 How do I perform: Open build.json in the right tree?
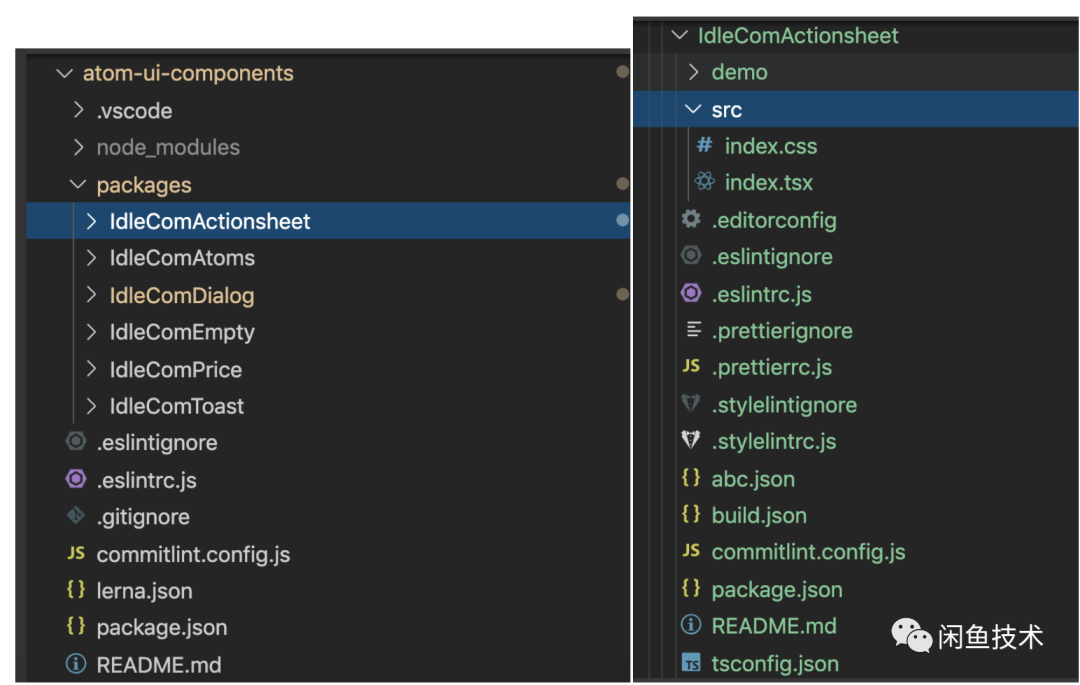(758, 516)
